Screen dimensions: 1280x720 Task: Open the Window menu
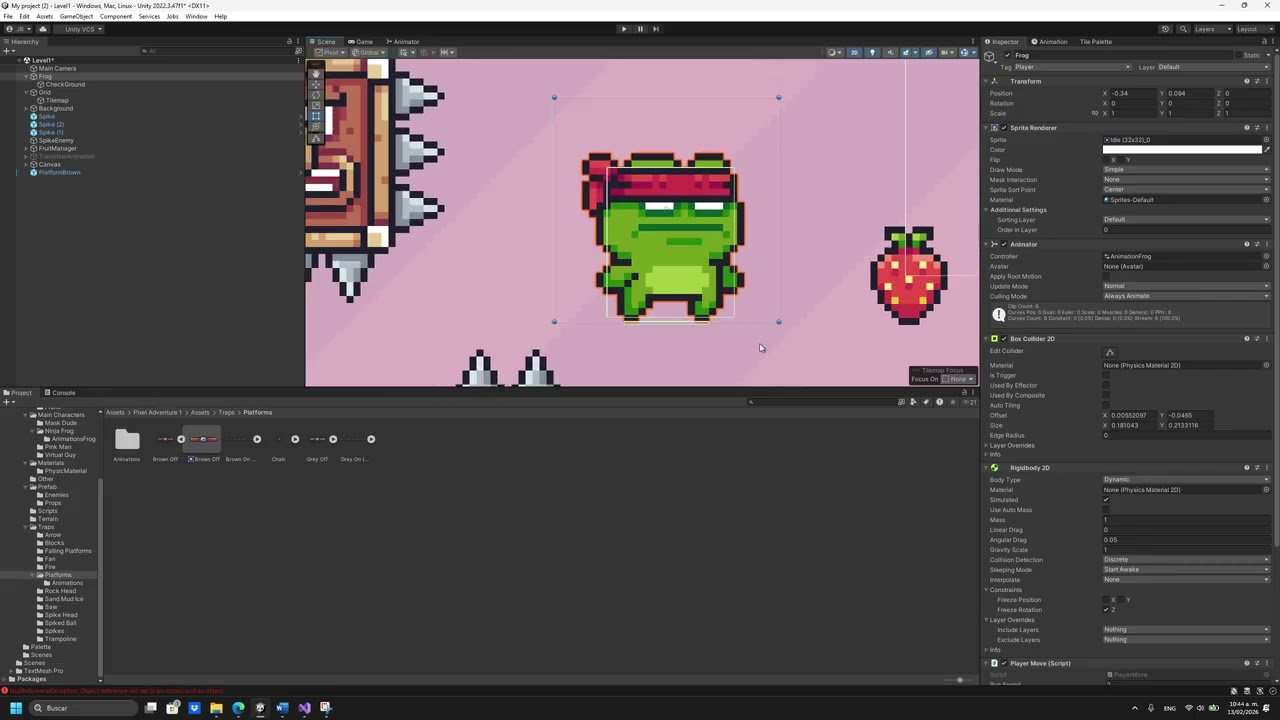[x=196, y=16]
